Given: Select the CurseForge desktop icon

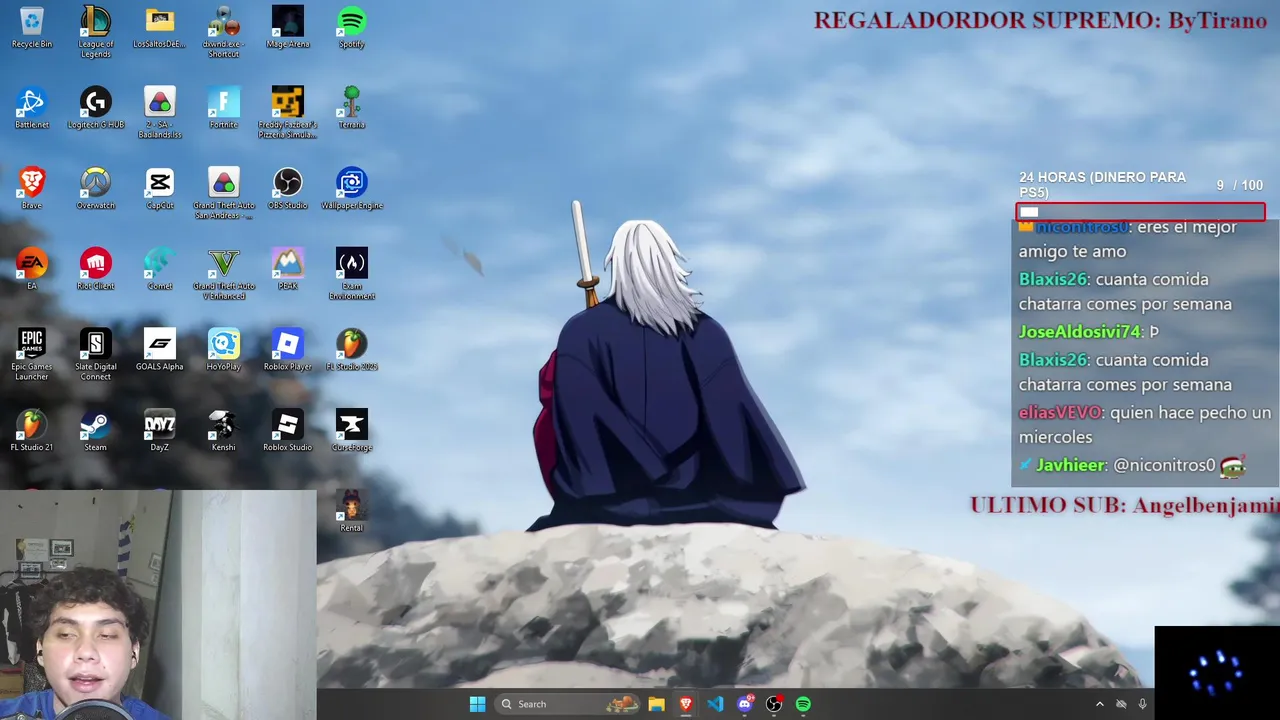Looking at the screenshot, I should pos(352,431).
